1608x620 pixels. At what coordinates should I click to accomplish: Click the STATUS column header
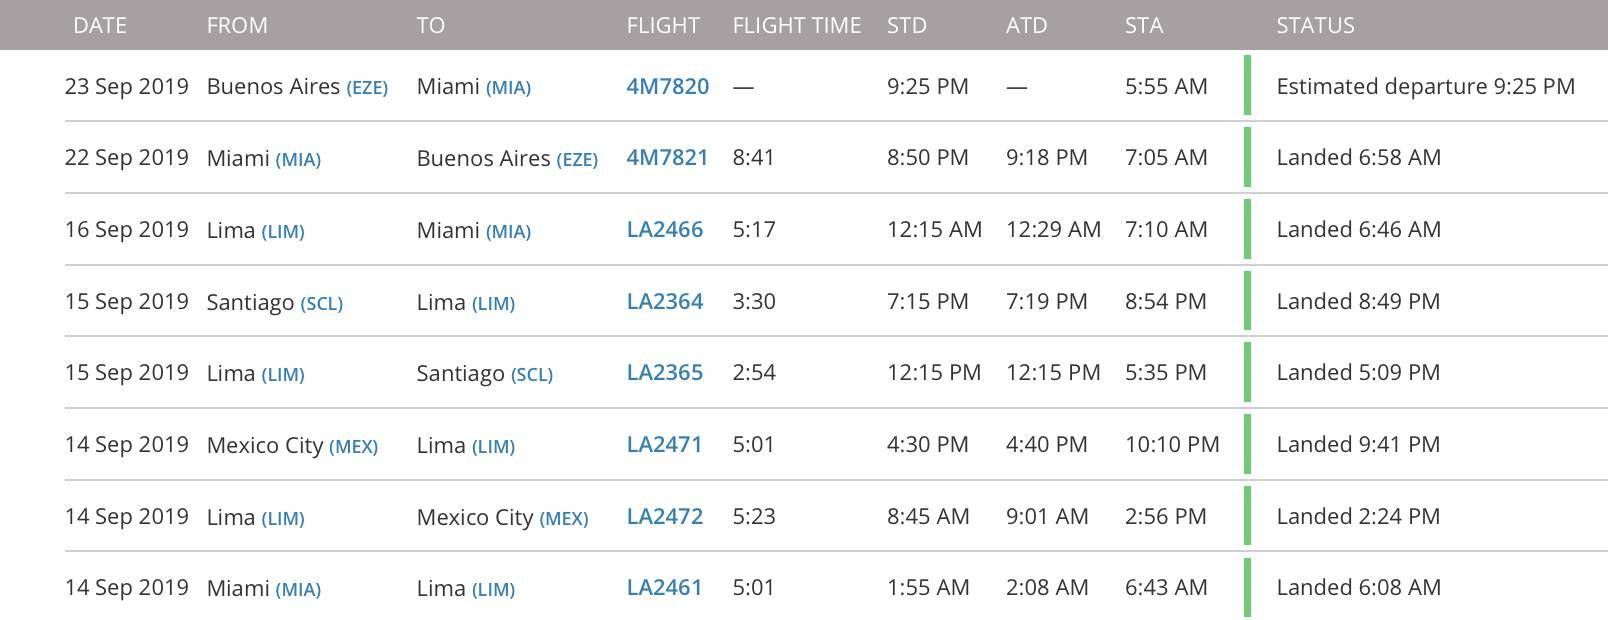click(x=1315, y=26)
